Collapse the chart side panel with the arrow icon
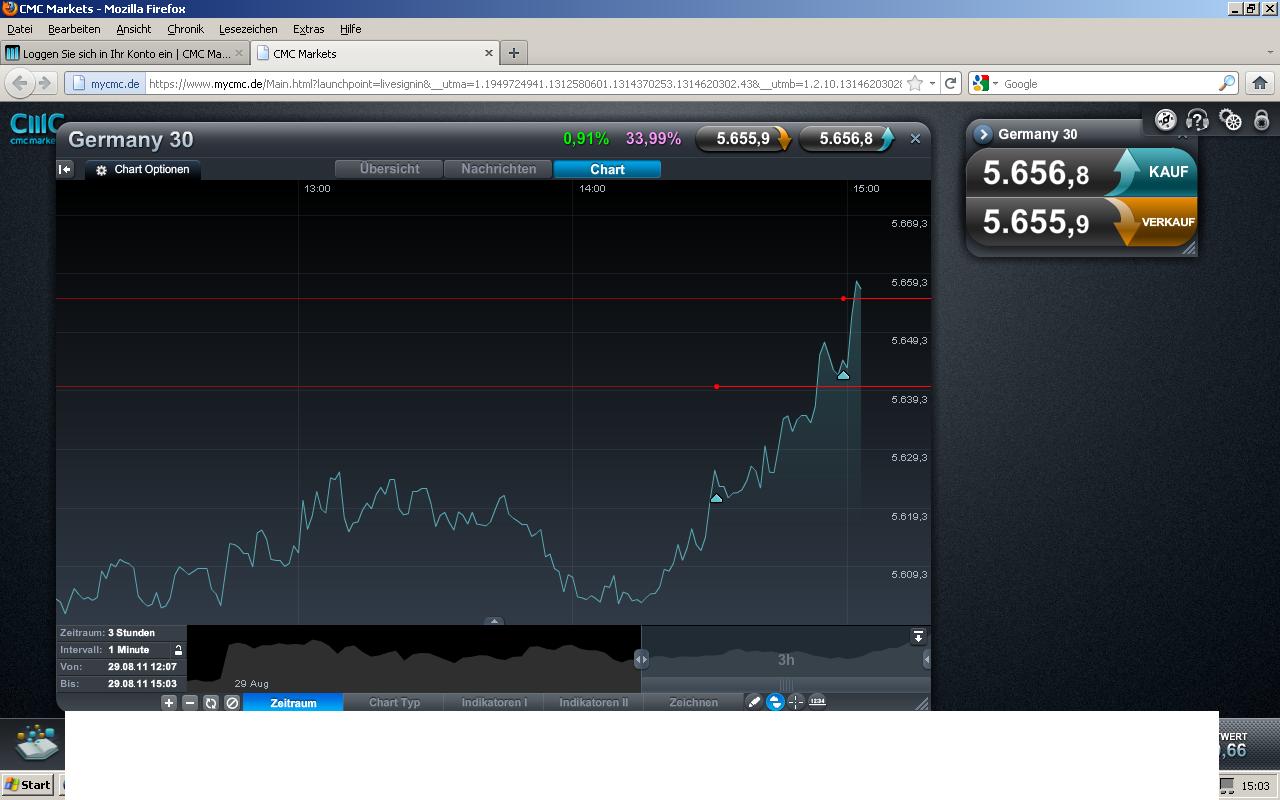Screen dimensions: 1280x800 point(65,169)
